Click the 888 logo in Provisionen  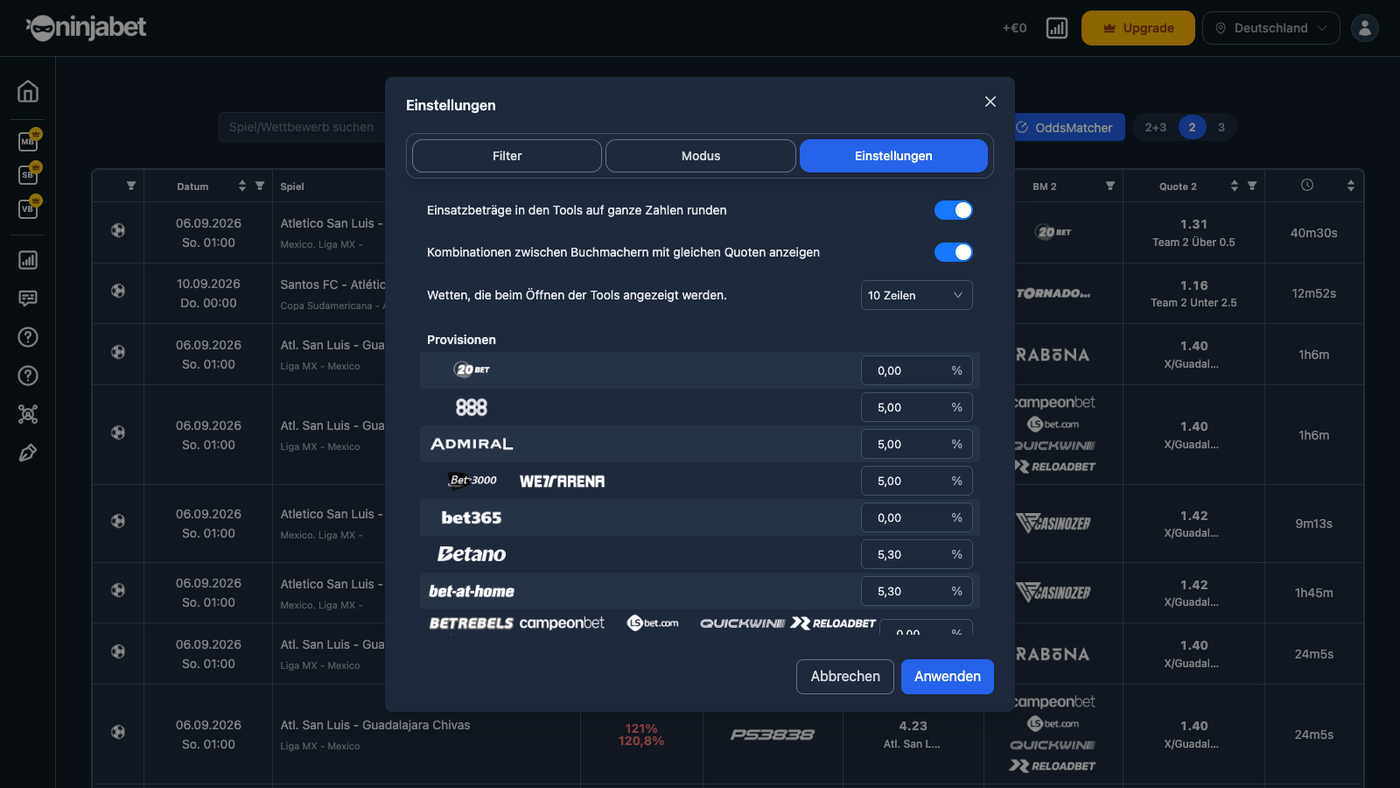[x=471, y=407]
